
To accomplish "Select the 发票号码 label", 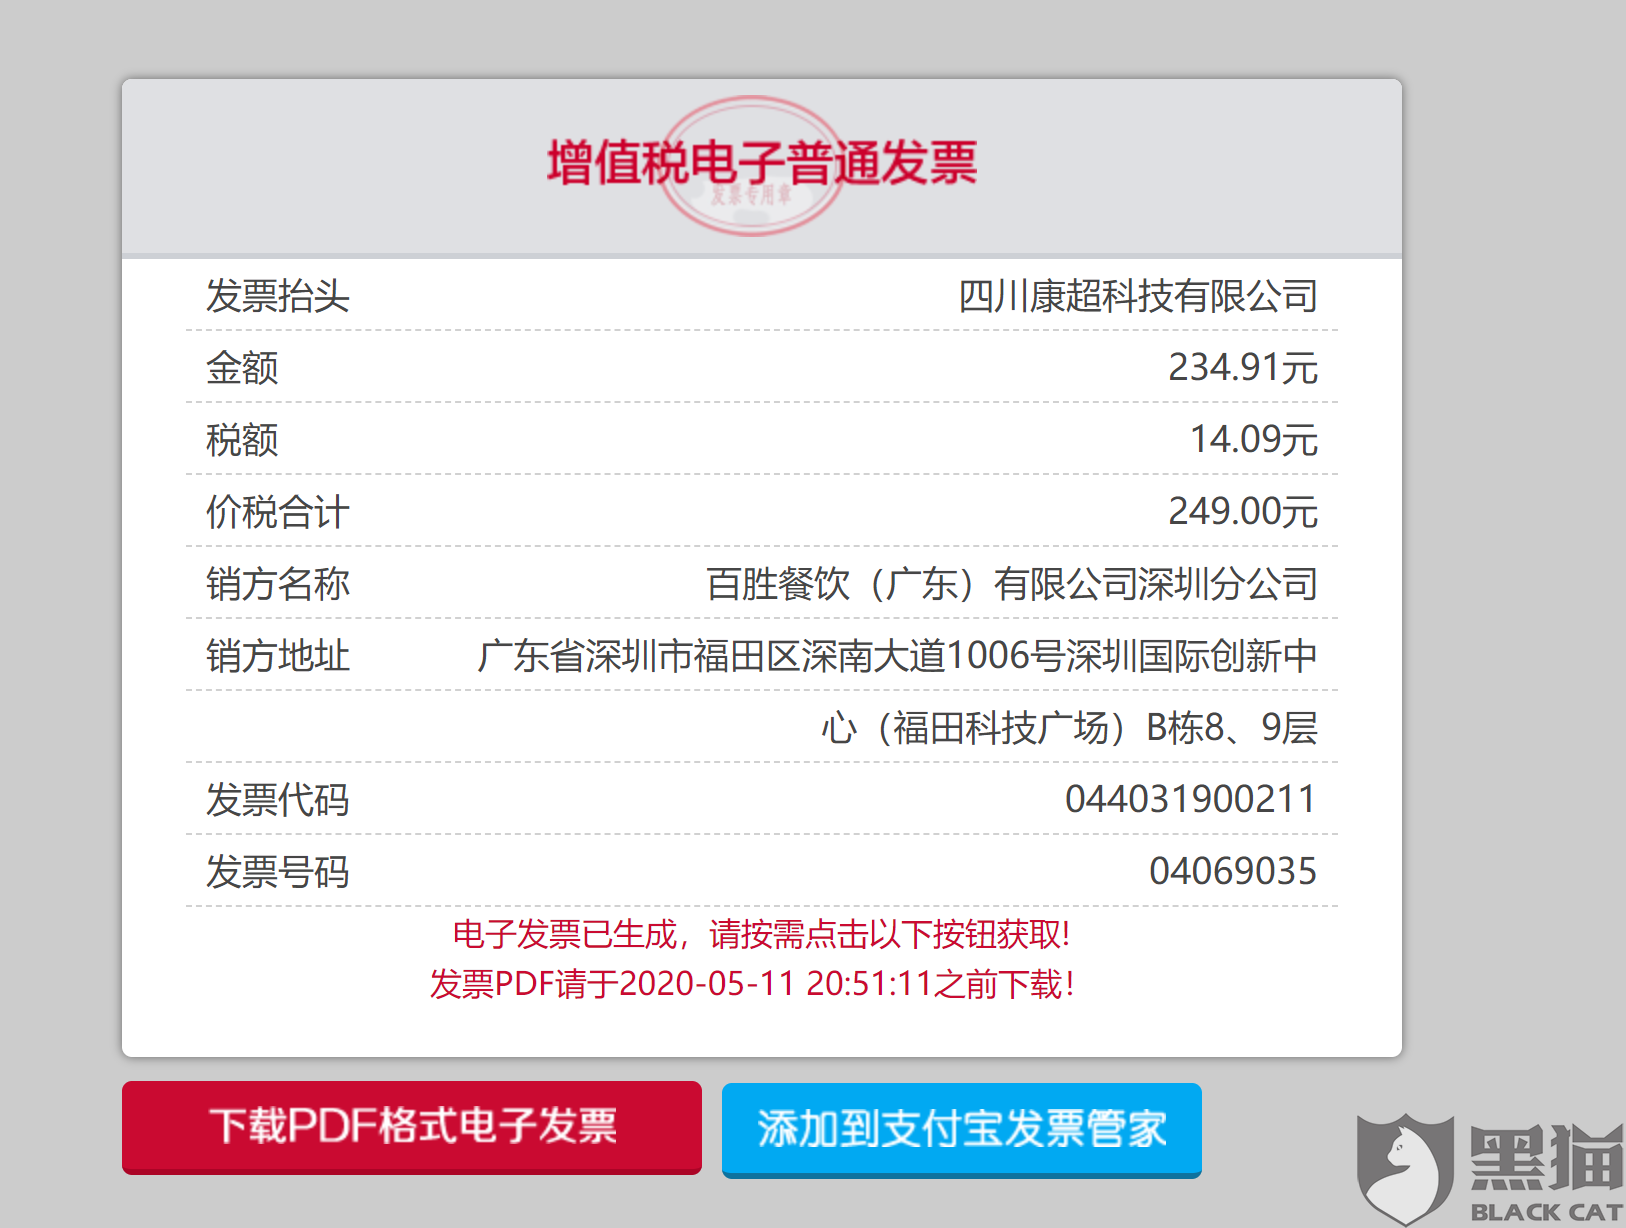I will pos(278,872).
